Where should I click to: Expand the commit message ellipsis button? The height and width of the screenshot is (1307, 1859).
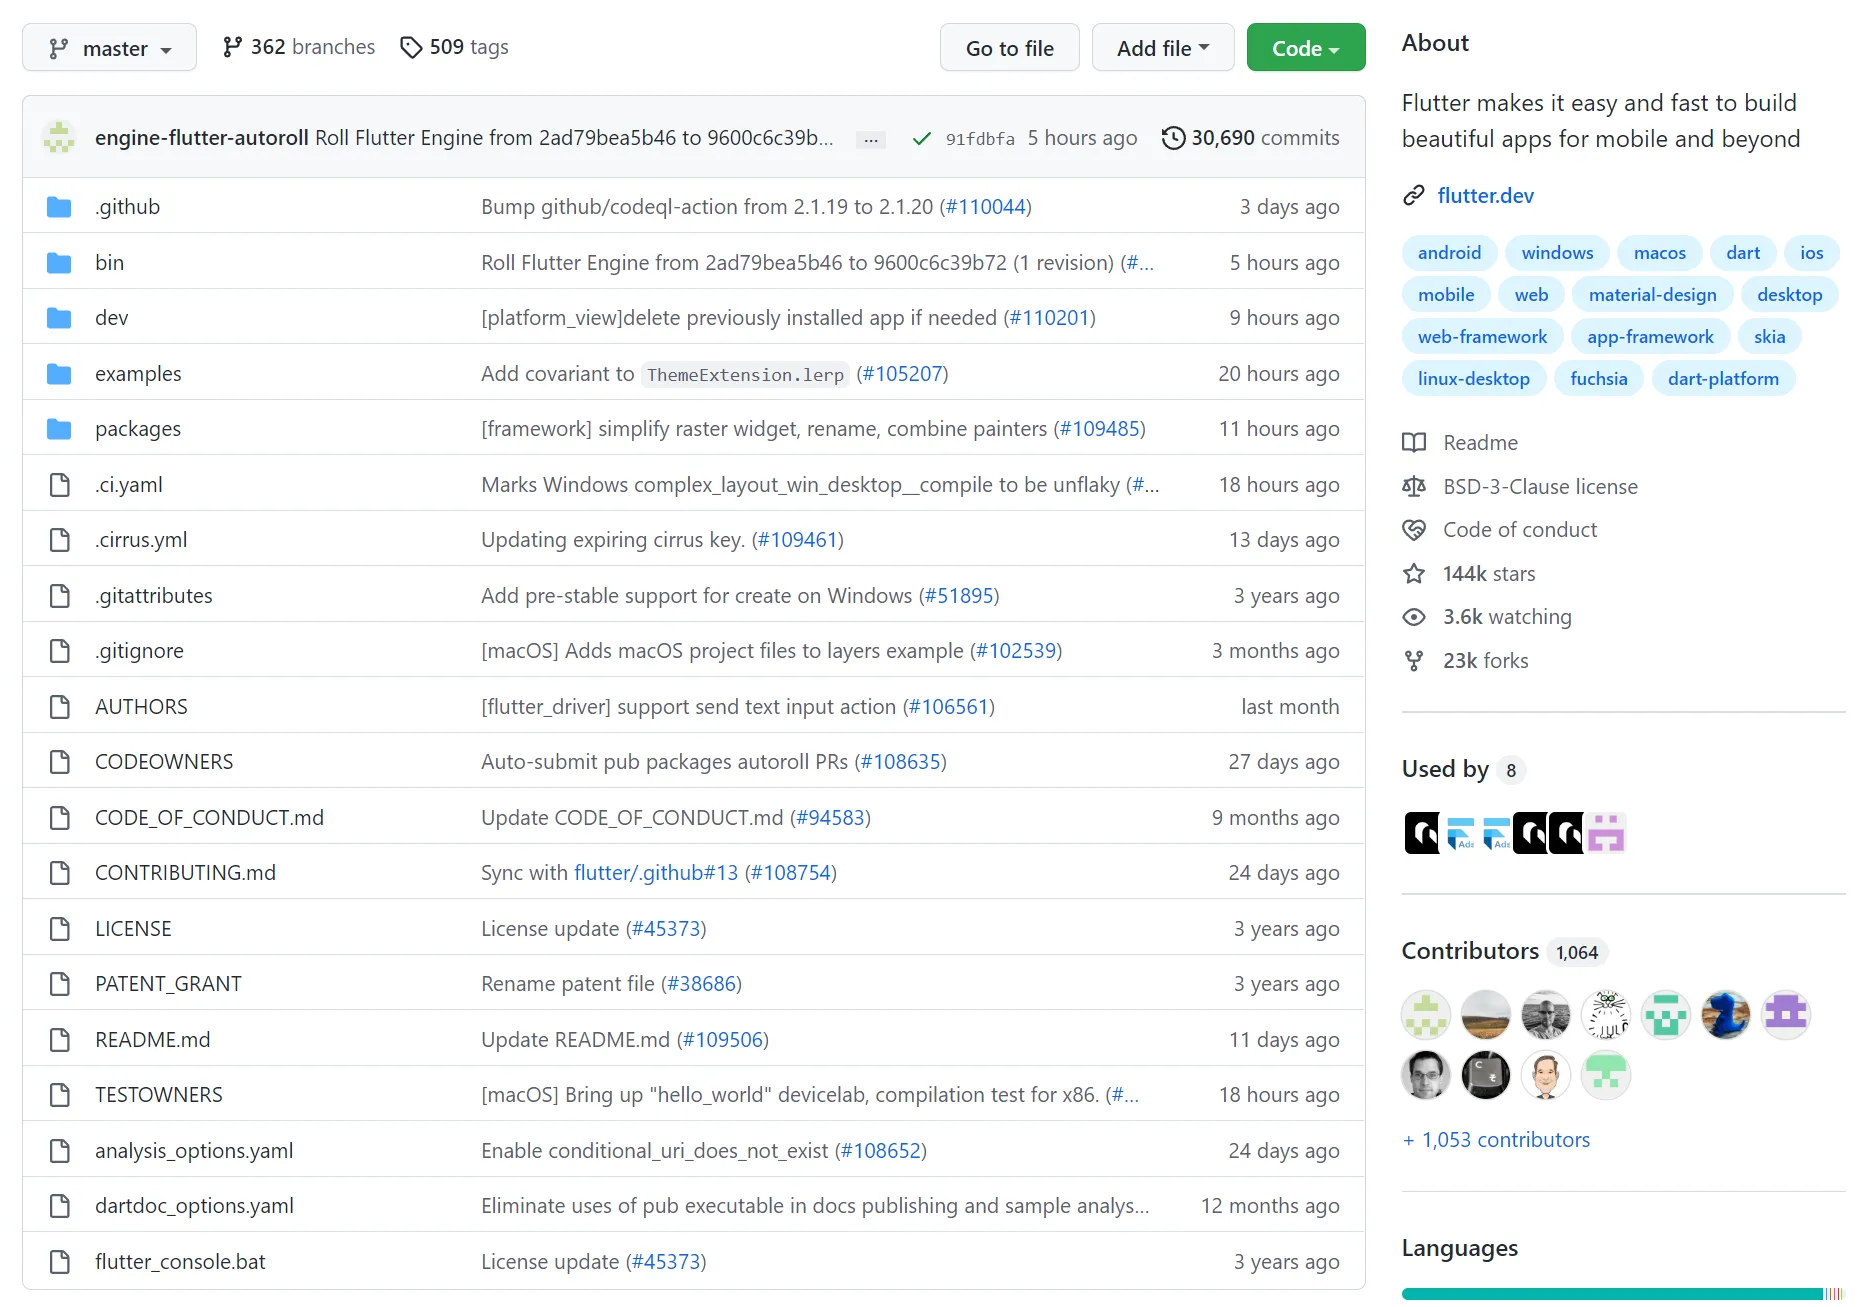(871, 139)
